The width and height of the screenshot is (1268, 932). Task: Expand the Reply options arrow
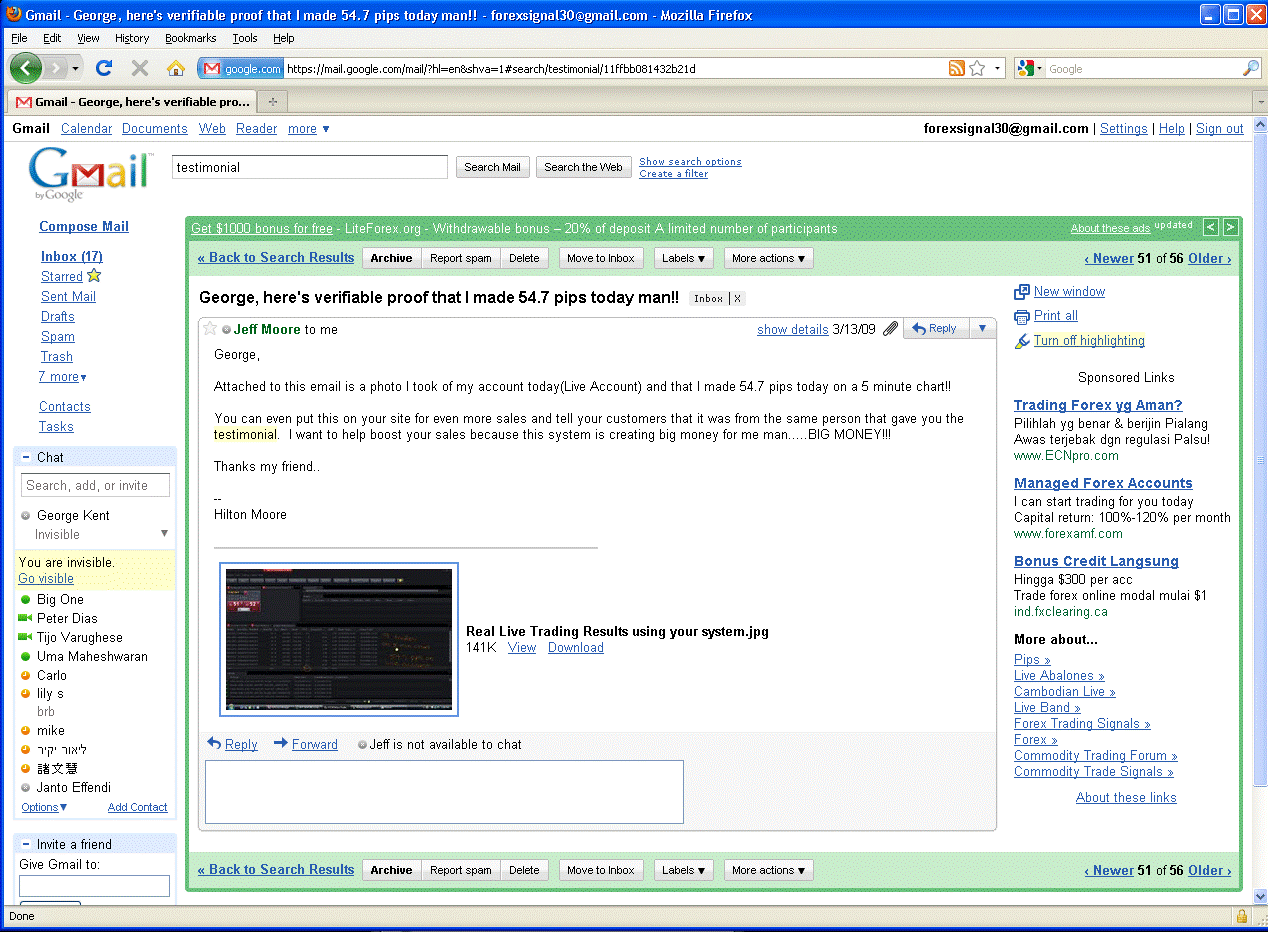pos(982,328)
